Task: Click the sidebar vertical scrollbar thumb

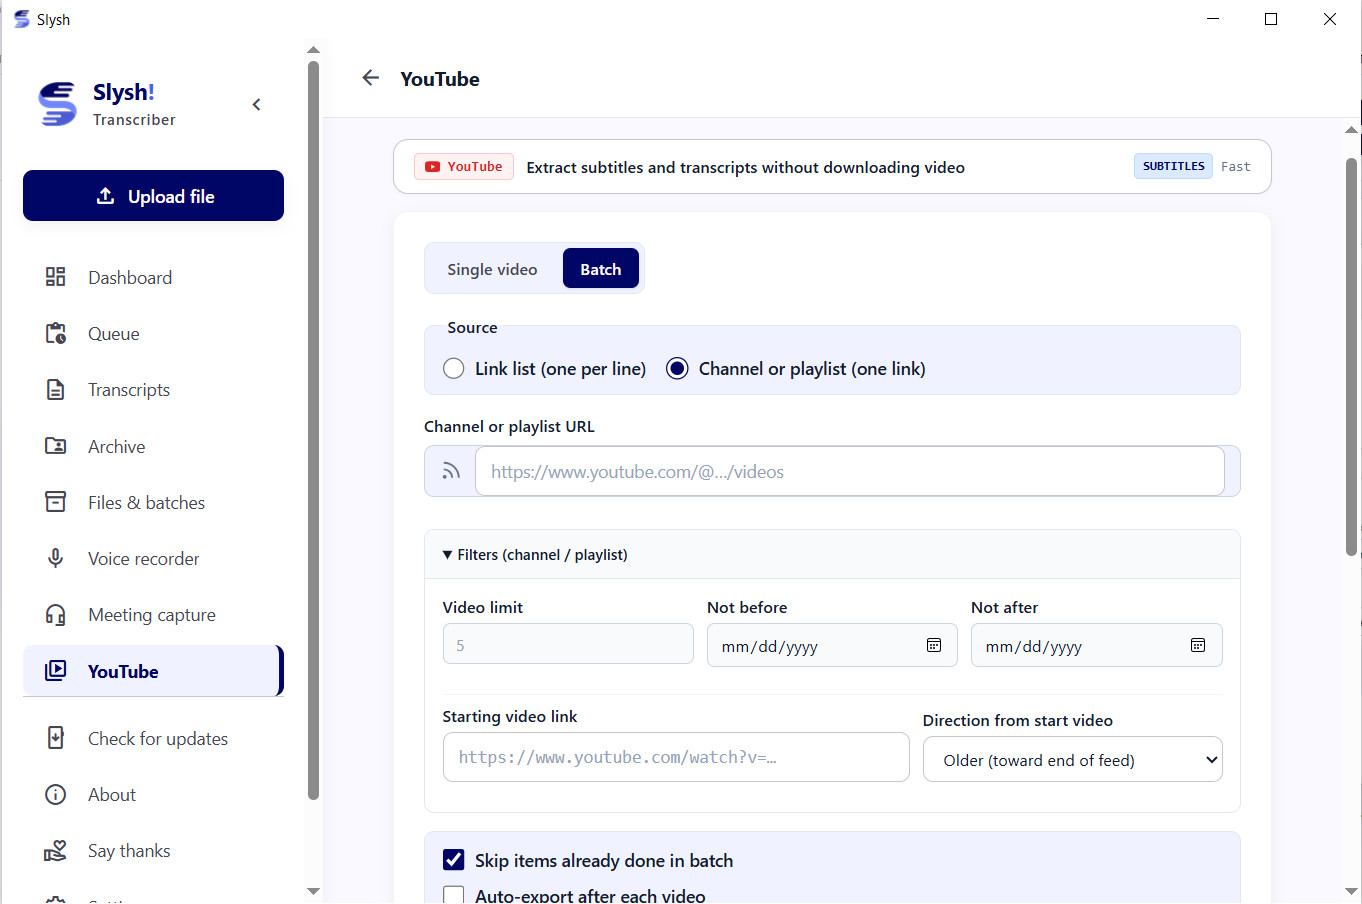Action: 313,430
